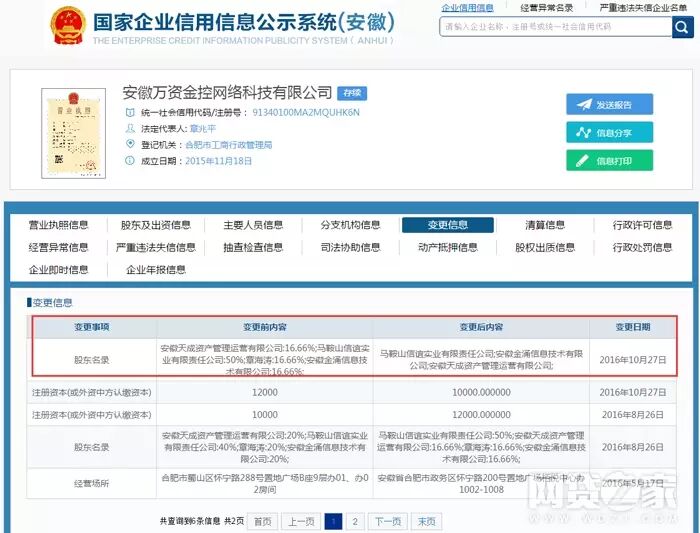Open the 严重违法失信企业名单 top link

[x=643, y=8]
